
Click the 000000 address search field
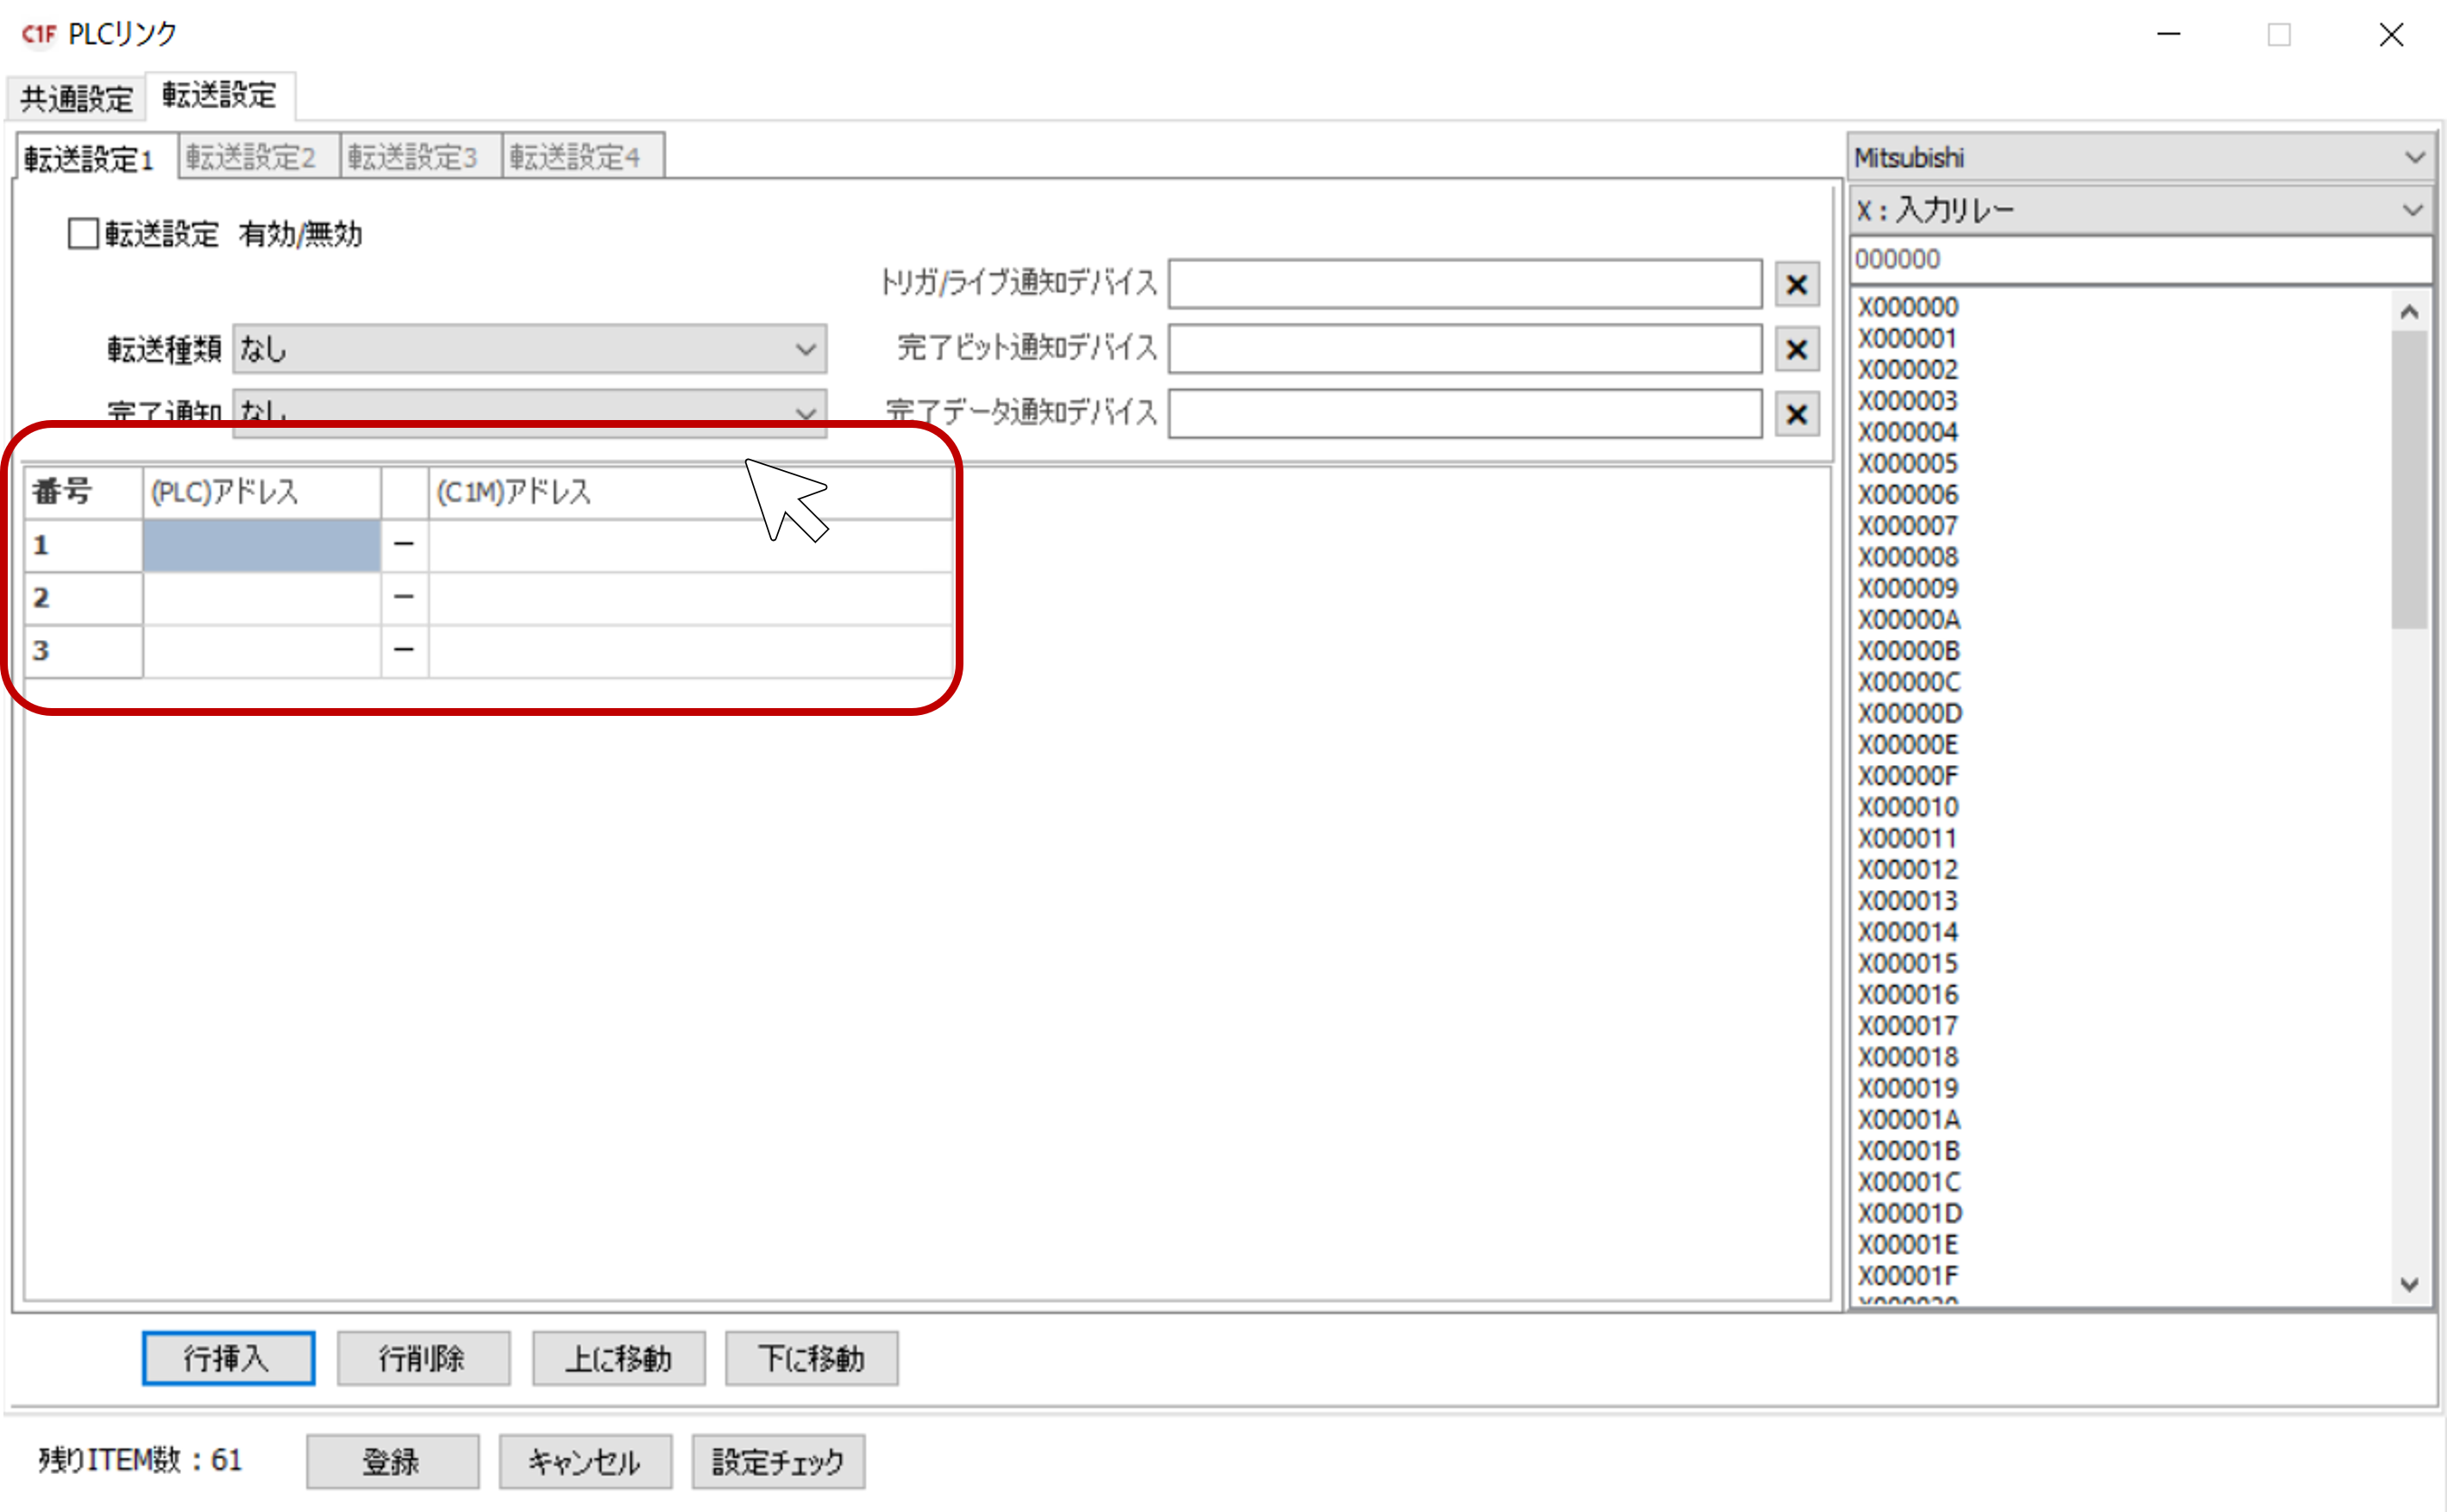[x=2139, y=260]
